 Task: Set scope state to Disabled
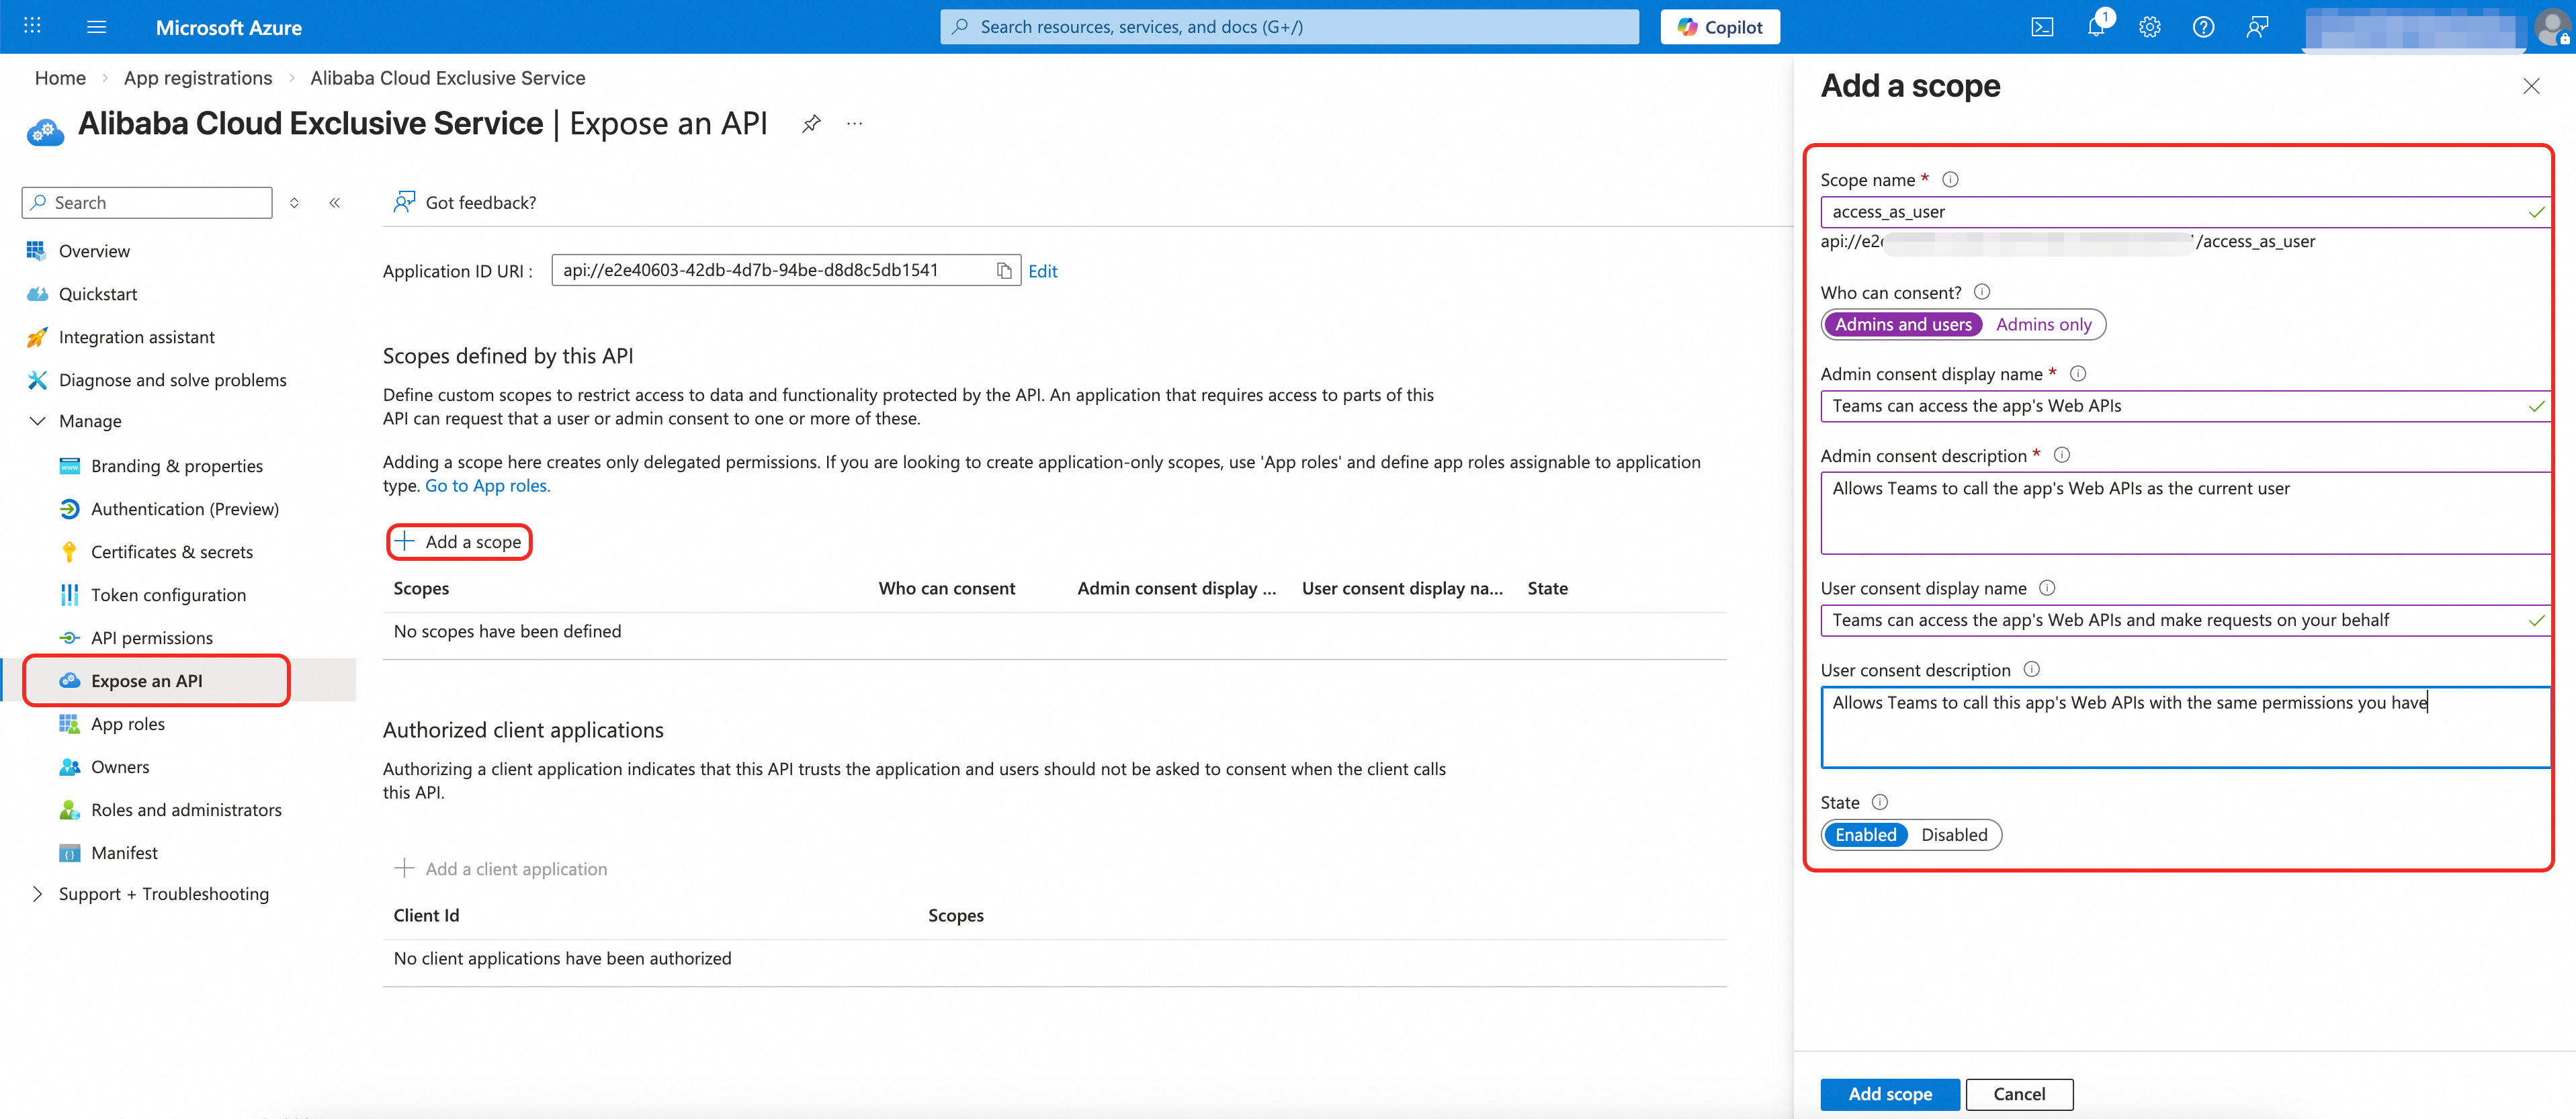click(x=1953, y=835)
